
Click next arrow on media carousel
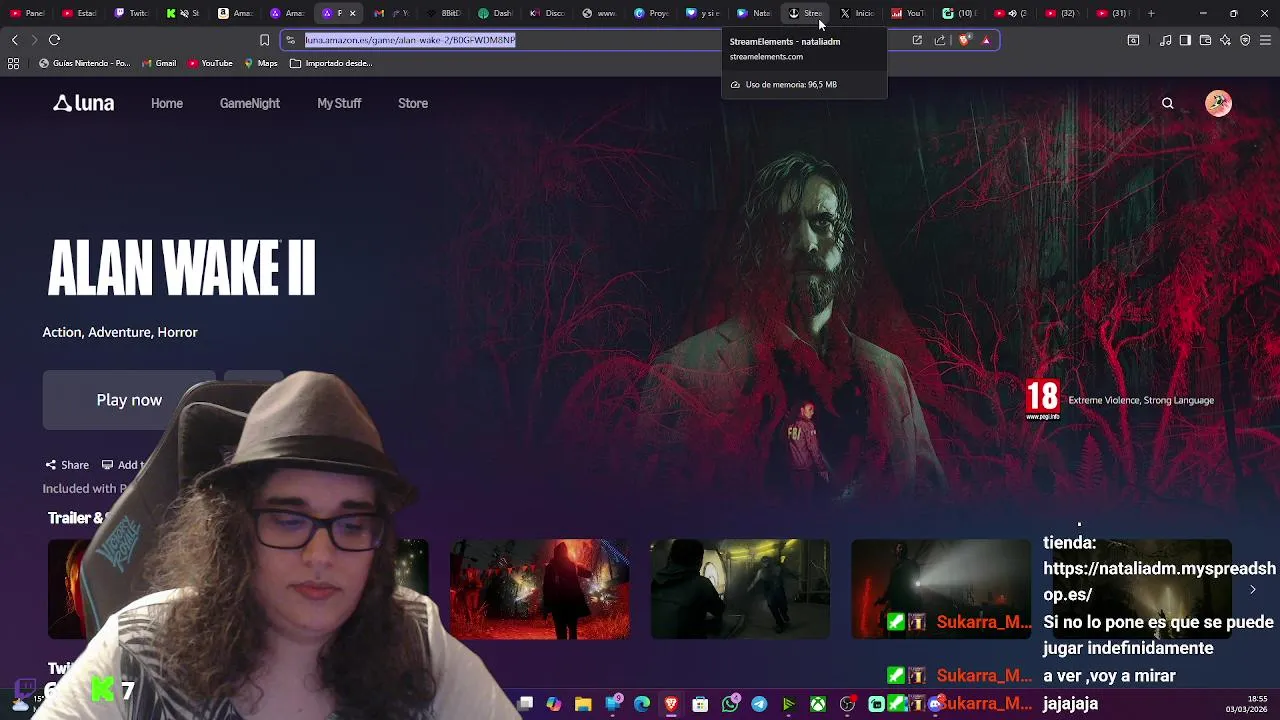(x=1252, y=590)
